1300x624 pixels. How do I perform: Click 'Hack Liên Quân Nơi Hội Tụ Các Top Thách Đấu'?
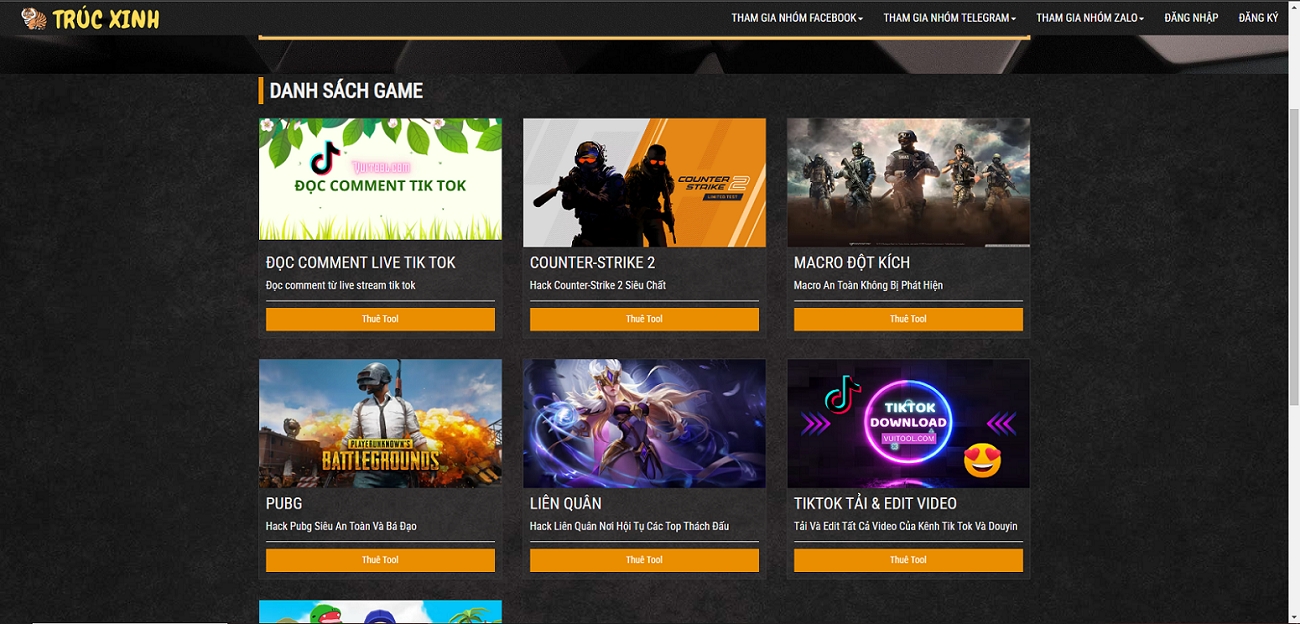point(629,527)
